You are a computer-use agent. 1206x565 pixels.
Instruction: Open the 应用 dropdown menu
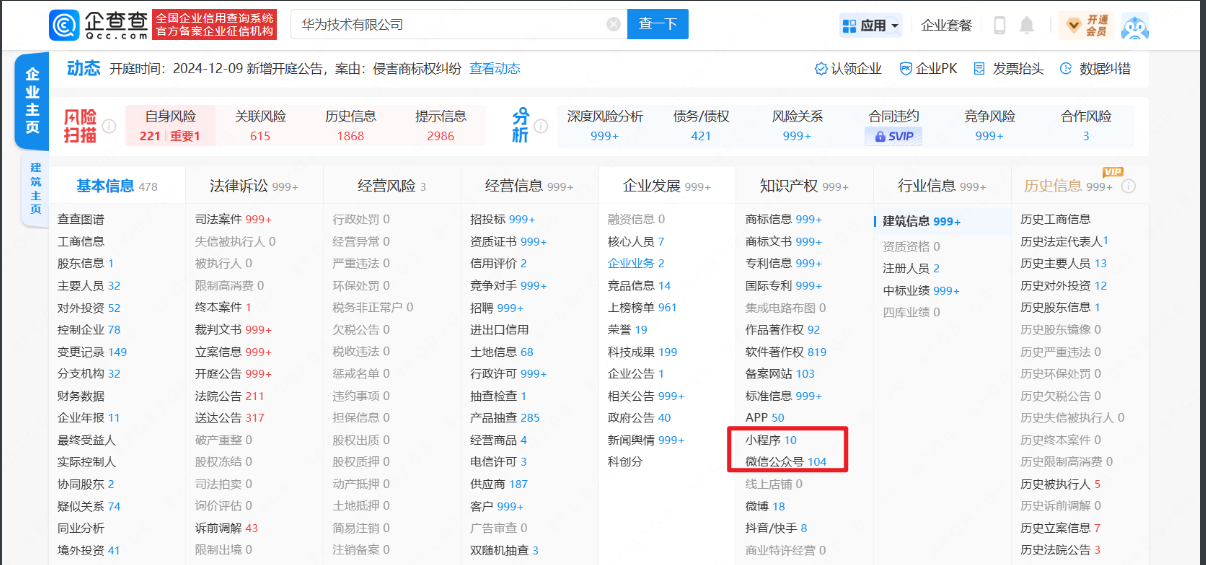[x=870, y=26]
